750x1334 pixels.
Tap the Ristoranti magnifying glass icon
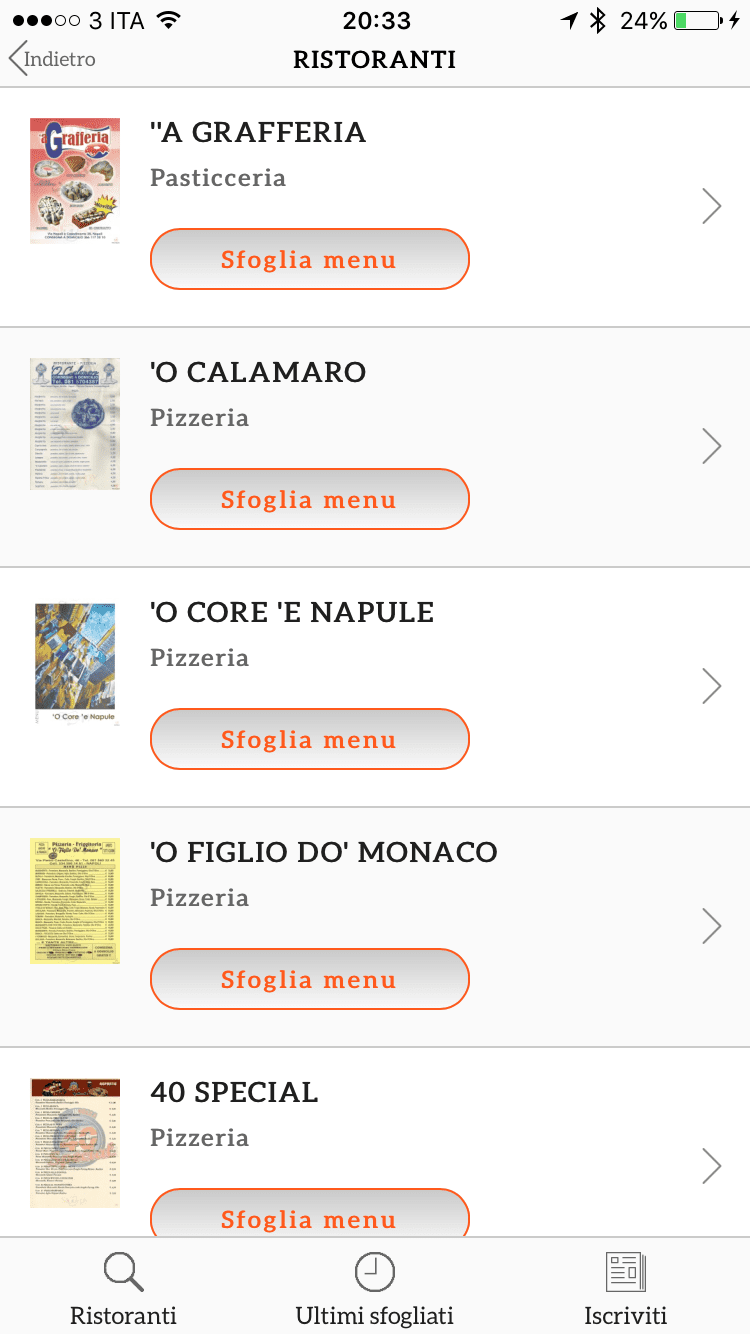coord(124,1272)
